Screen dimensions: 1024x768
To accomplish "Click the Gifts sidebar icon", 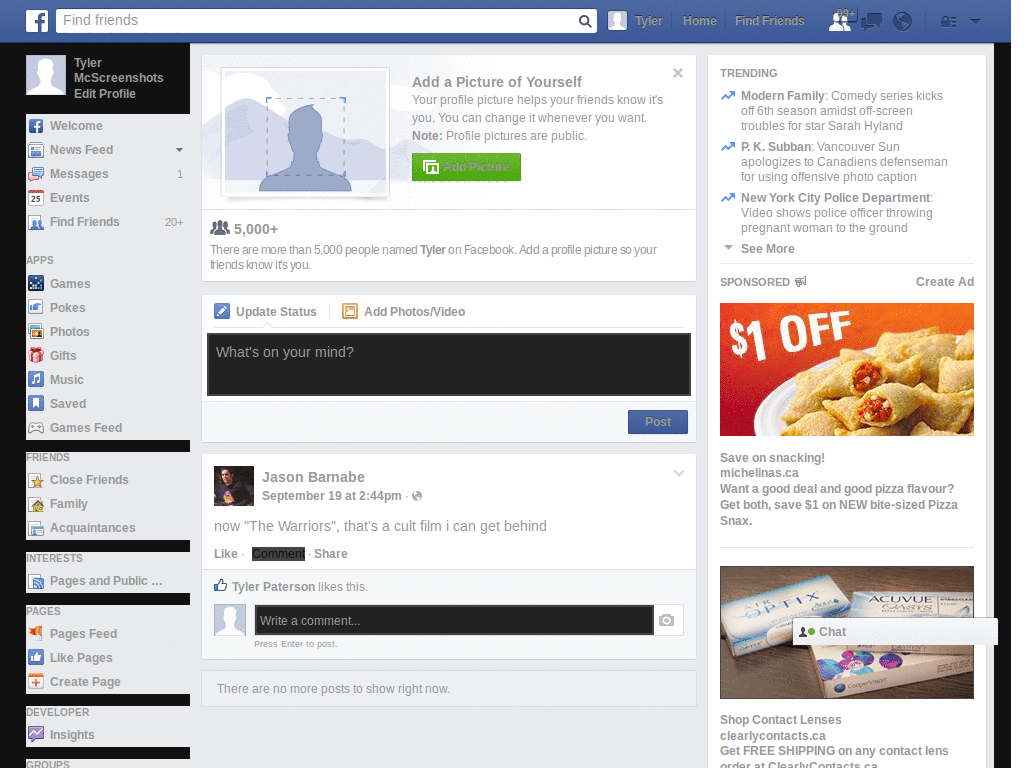I will pyautogui.click(x=36, y=356).
